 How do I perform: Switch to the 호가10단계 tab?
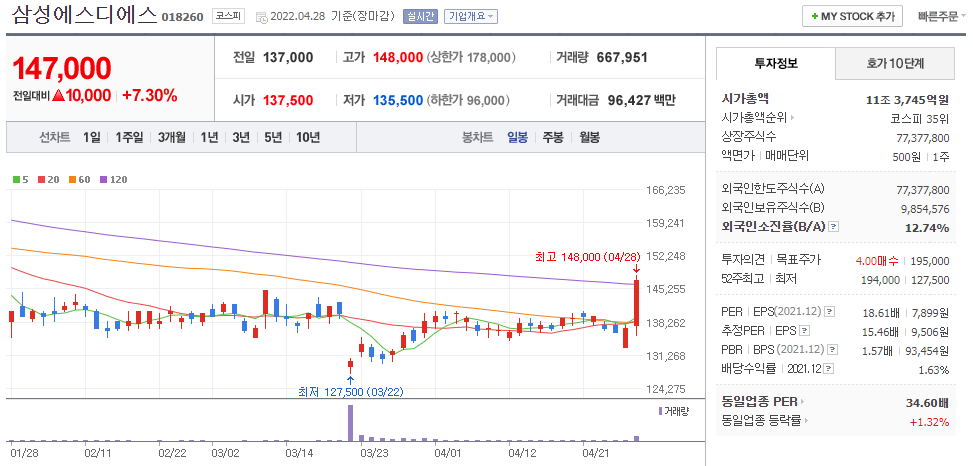click(895, 63)
